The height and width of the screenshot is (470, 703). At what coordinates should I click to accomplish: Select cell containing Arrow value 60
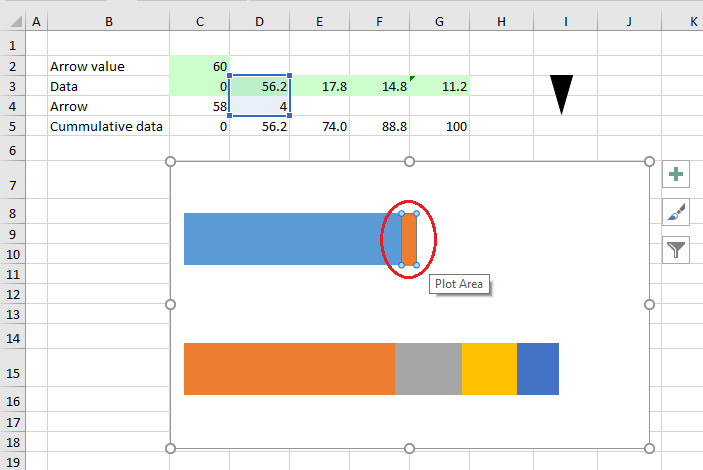[x=199, y=66]
